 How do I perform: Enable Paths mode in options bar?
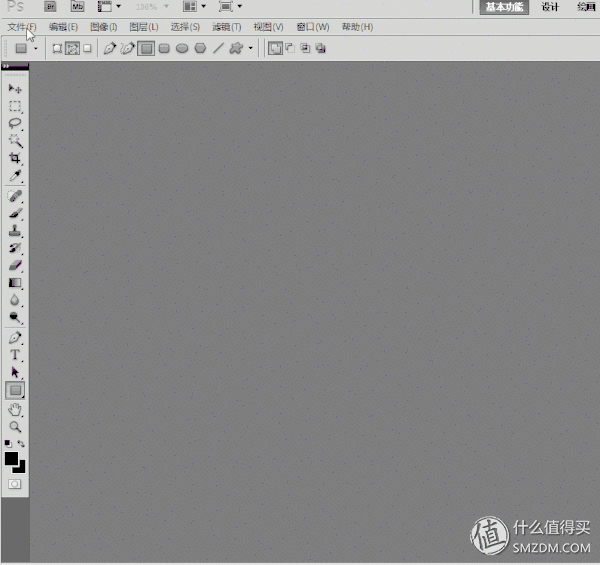[72, 49]
